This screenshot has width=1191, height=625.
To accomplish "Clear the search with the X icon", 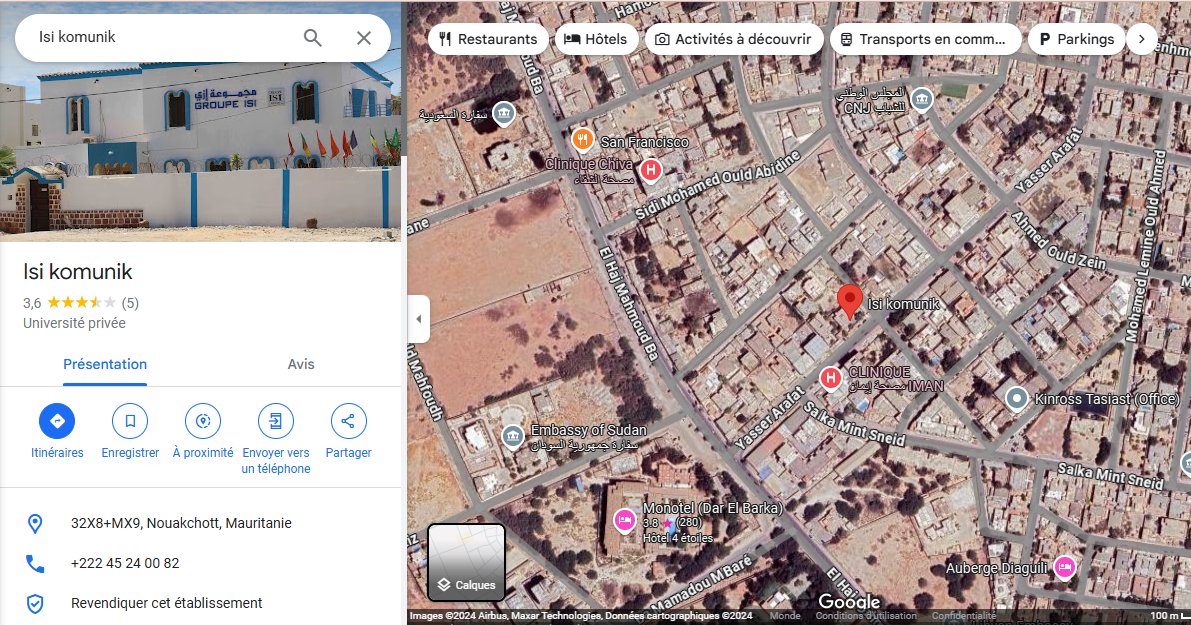I will 364,38.
